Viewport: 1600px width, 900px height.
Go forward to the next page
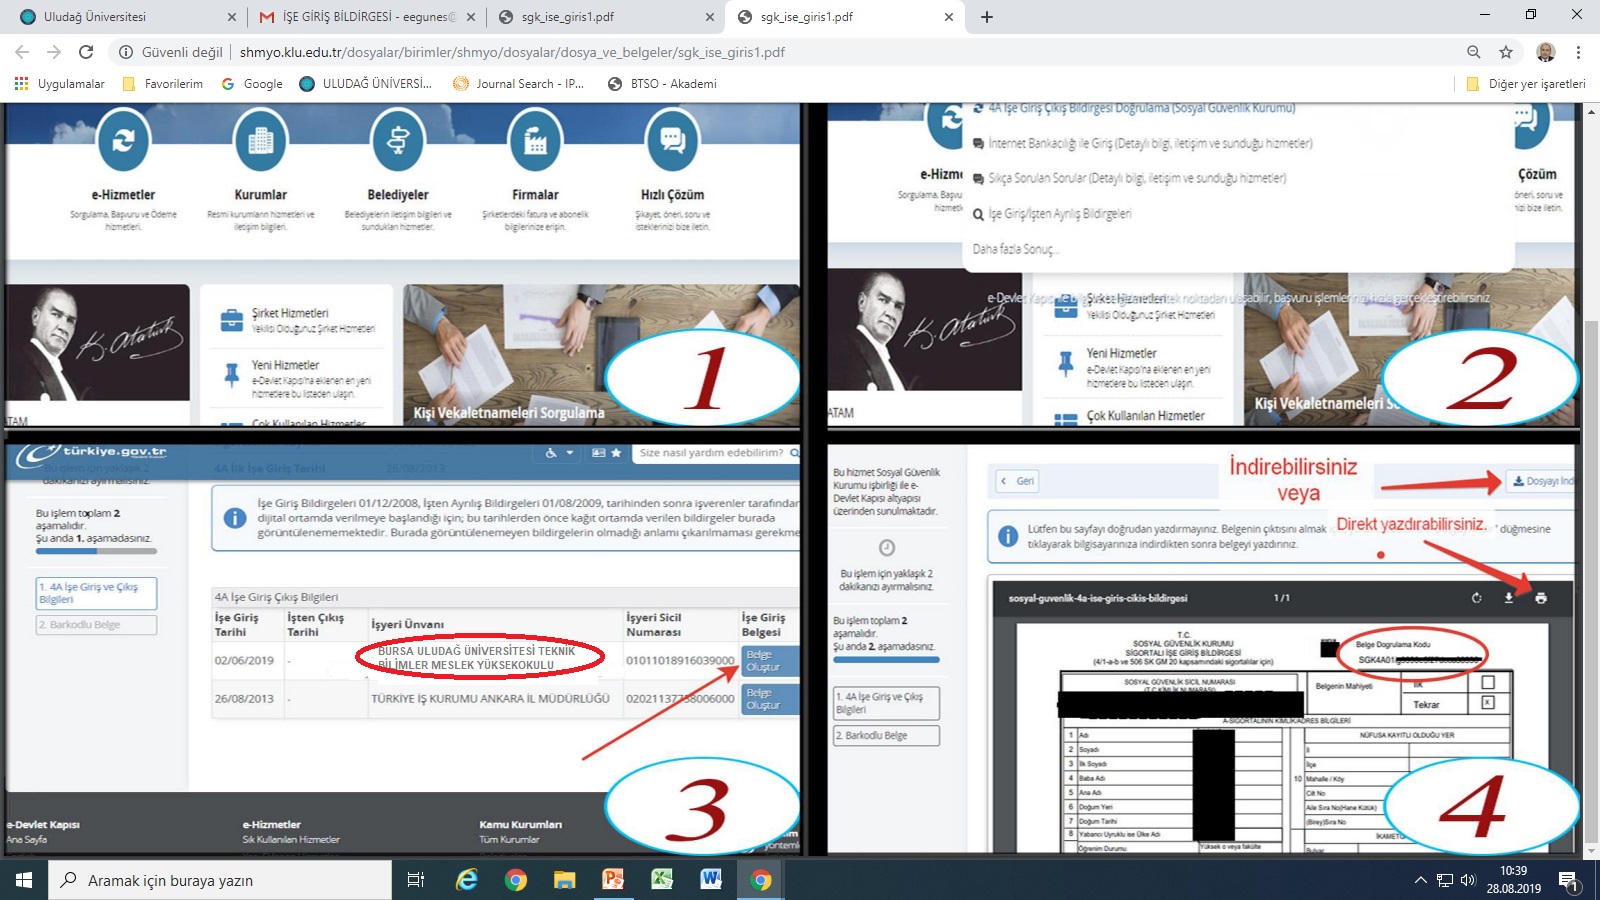(54, 52)
